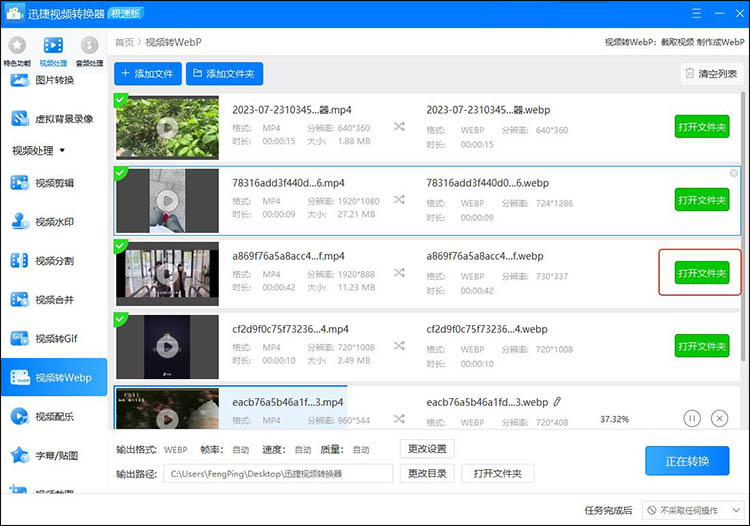Click the file list vertical scrollbar

[742, 227]
